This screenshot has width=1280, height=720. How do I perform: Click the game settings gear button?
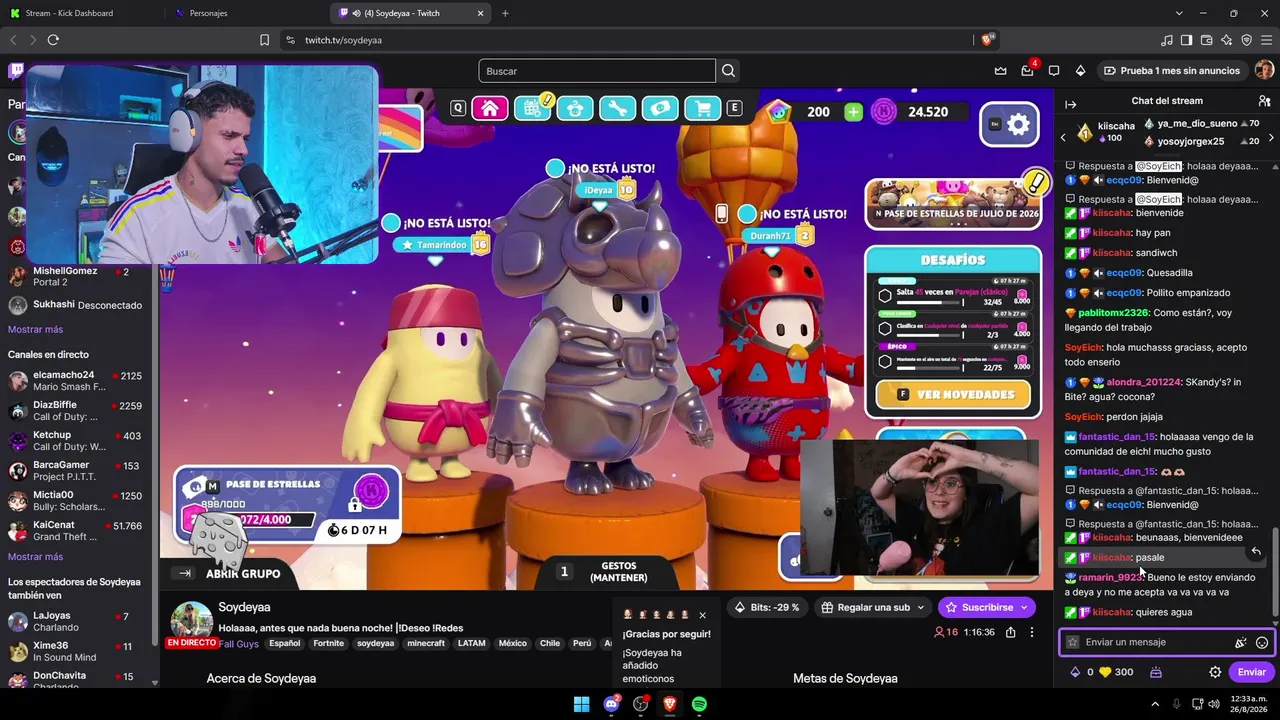point(1009,124)
